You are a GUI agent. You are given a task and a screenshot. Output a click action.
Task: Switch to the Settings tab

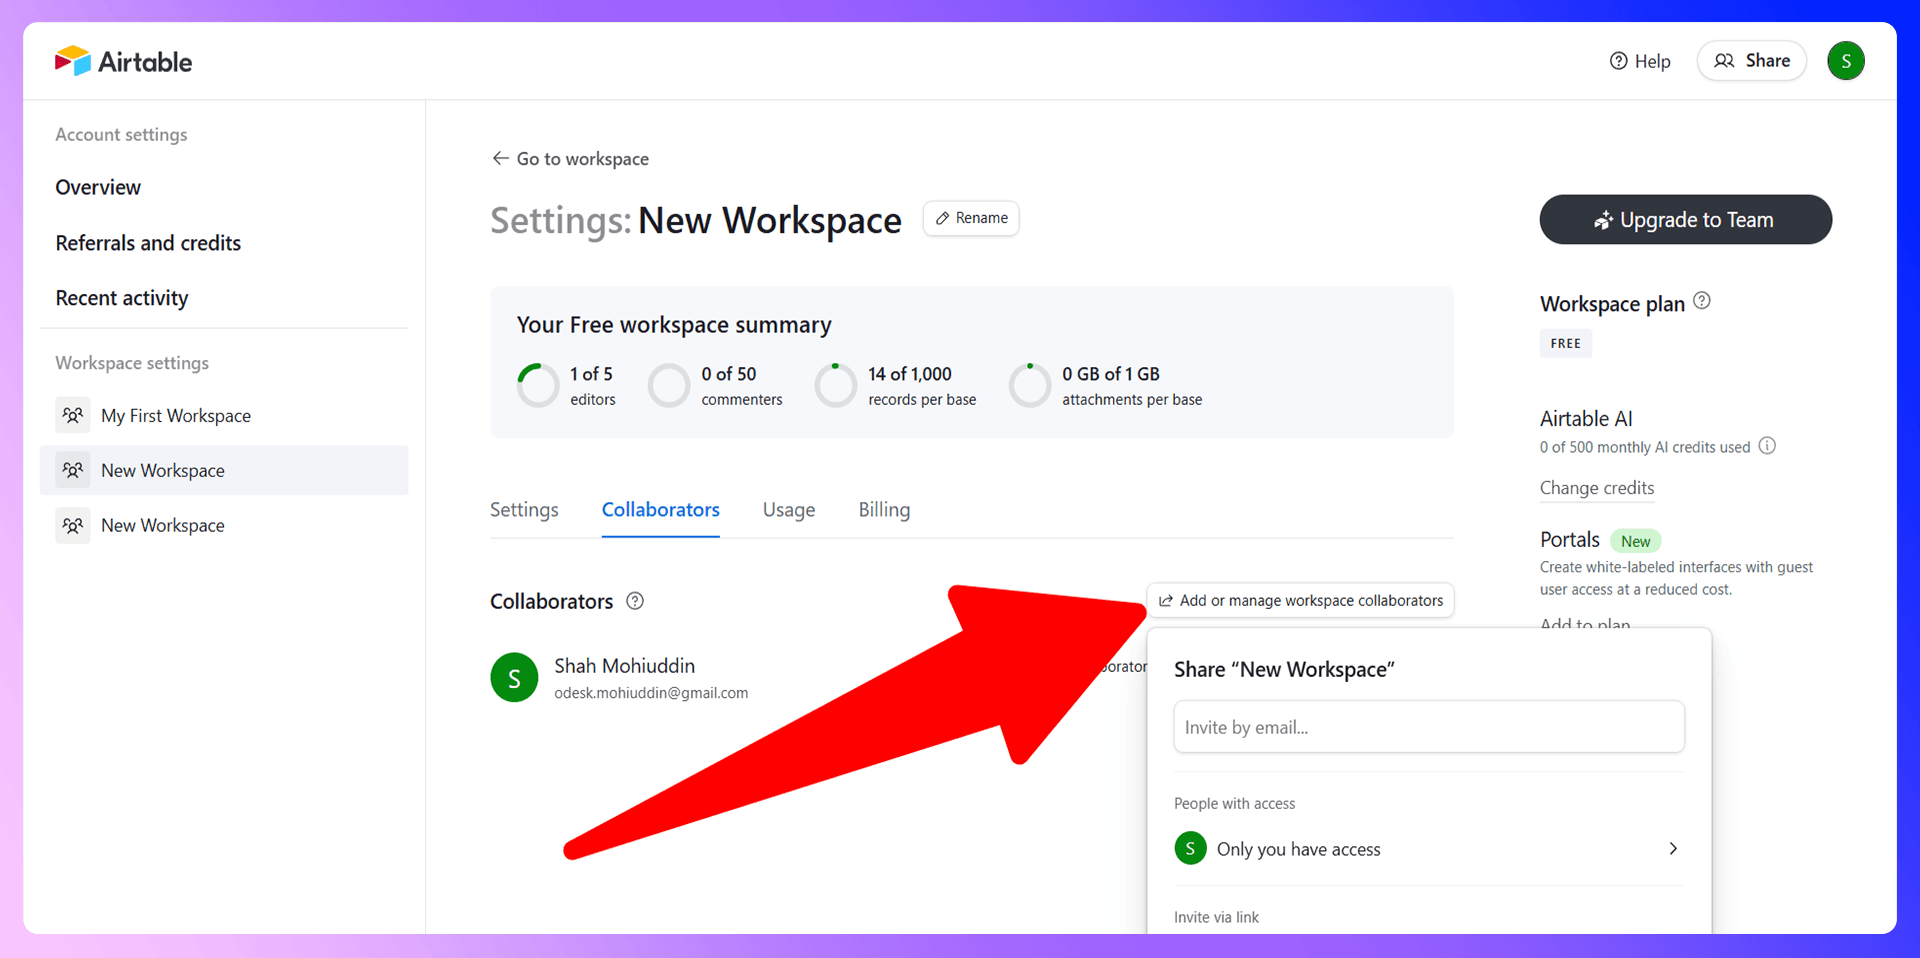tap(524, 510)
